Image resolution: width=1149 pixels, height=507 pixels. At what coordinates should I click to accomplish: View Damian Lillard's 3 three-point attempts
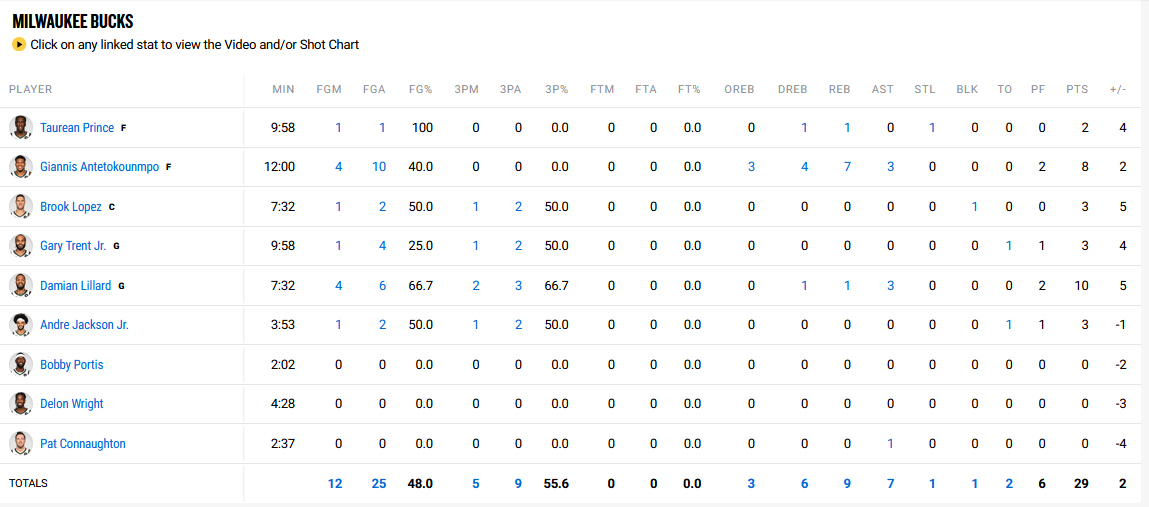(518, 286)
